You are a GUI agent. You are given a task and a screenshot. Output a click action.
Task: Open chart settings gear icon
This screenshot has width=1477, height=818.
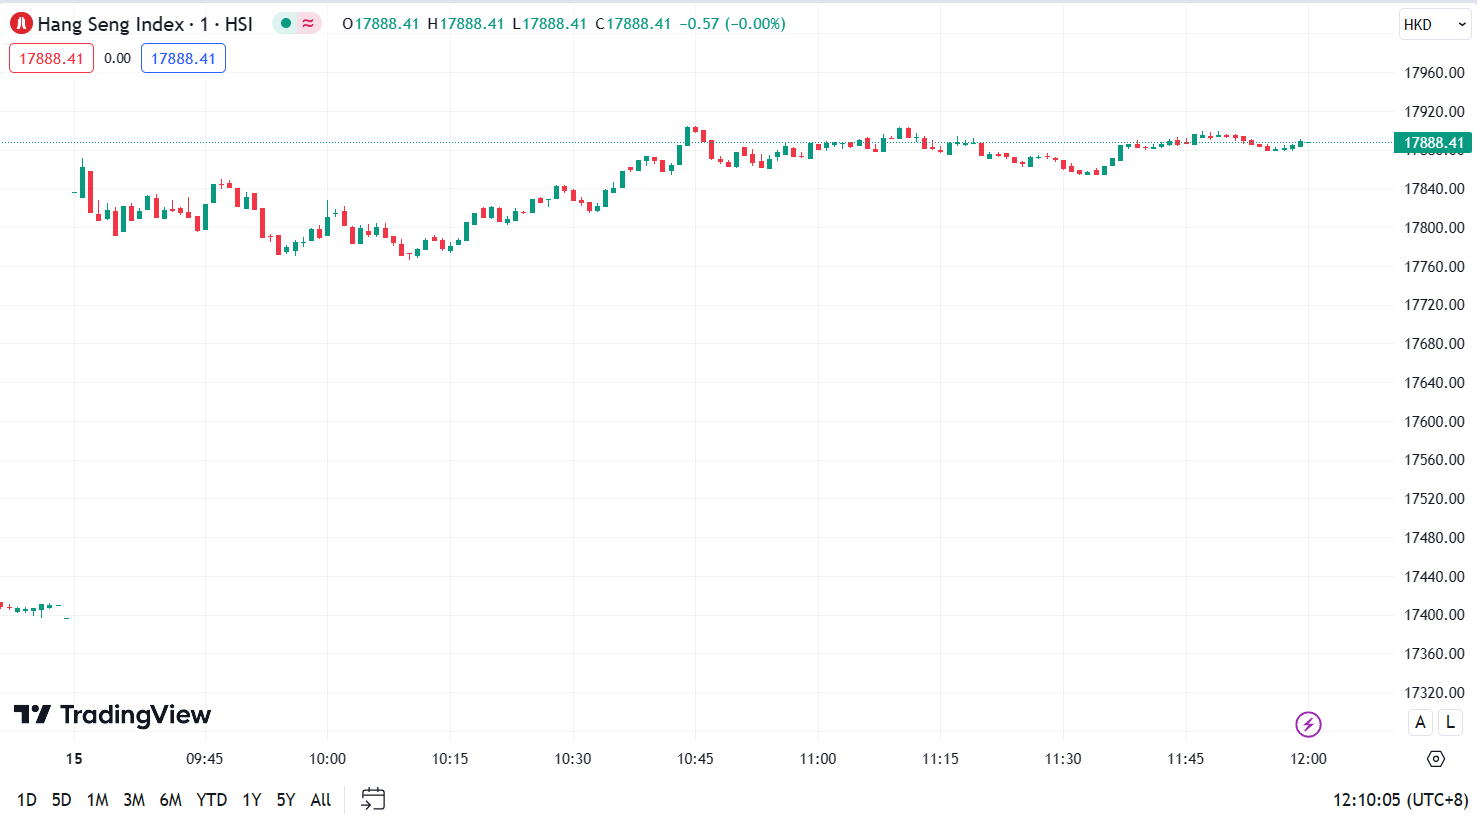coord(1436,759)
